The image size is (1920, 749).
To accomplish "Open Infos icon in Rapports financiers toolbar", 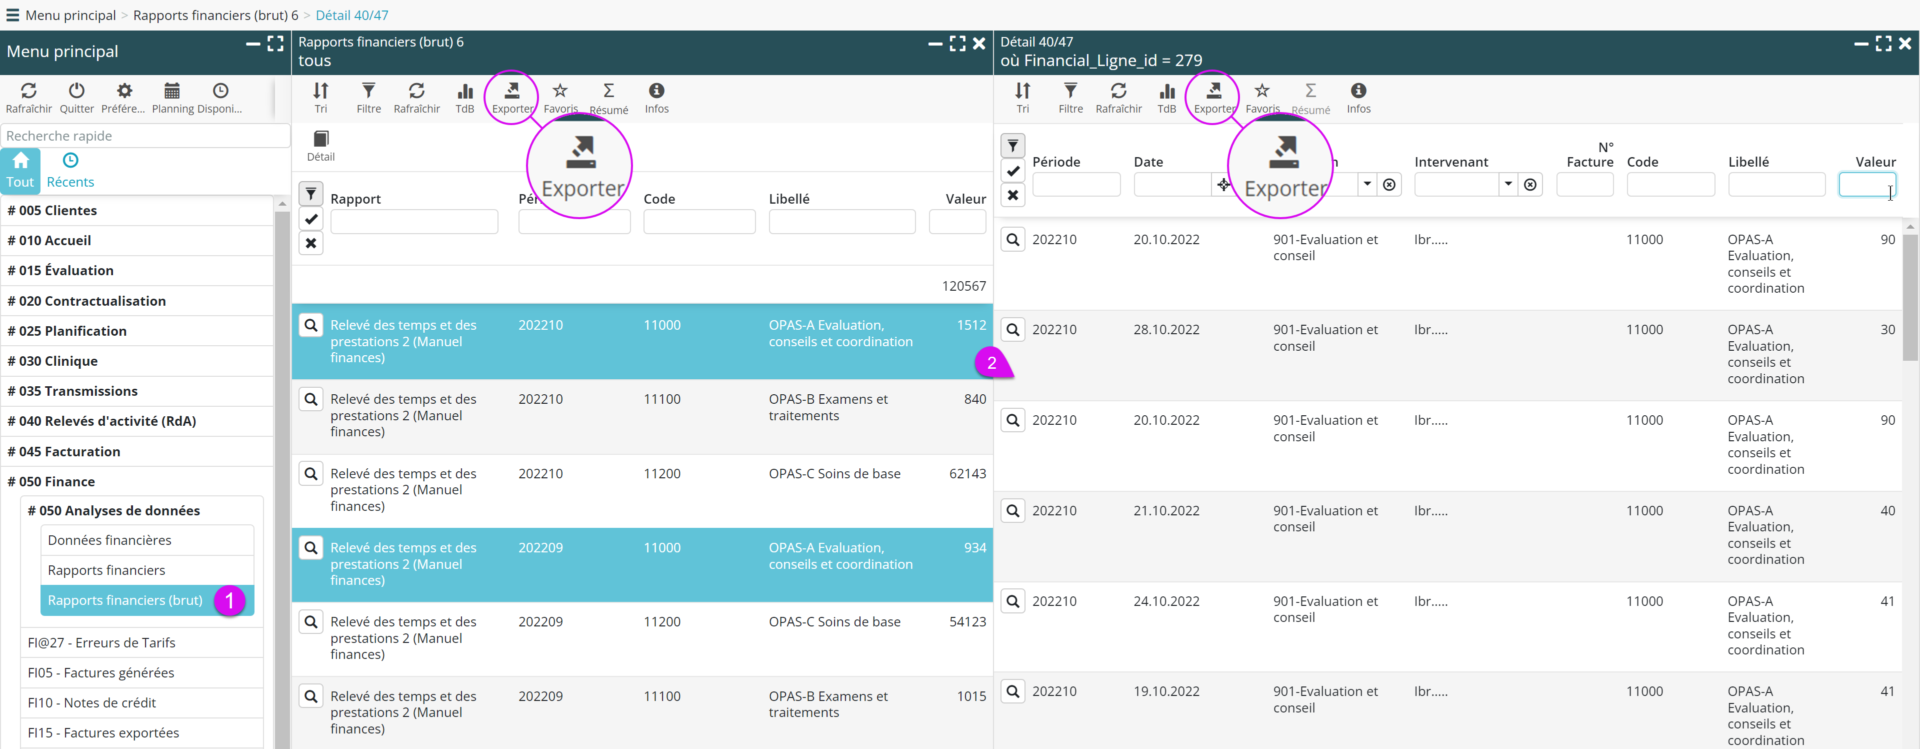I will tap(656, 93).
